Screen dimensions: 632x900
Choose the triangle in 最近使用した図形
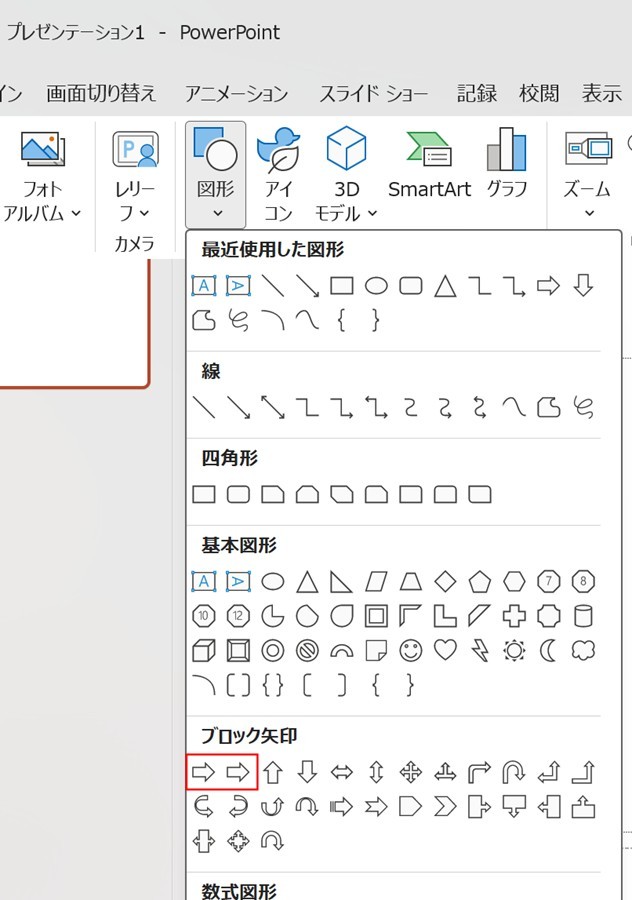tap(445, 286)
